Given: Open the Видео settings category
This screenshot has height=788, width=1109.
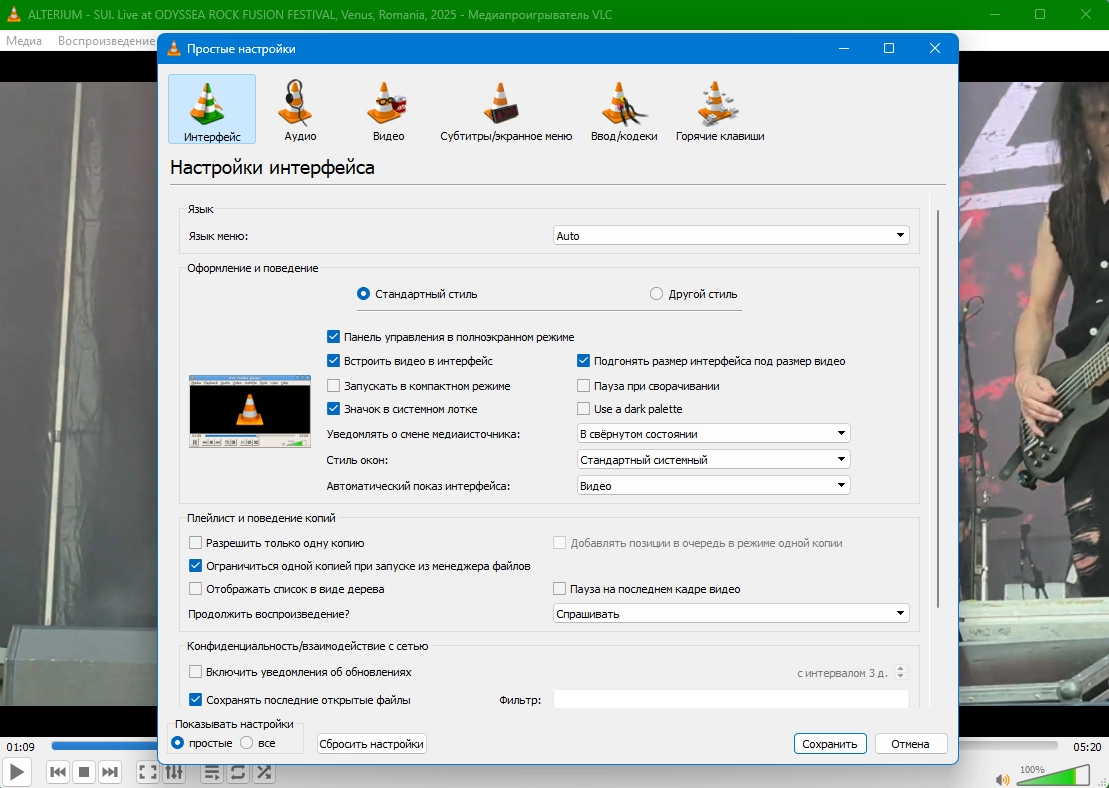Looking at the screenshot, I should [388, 110].
